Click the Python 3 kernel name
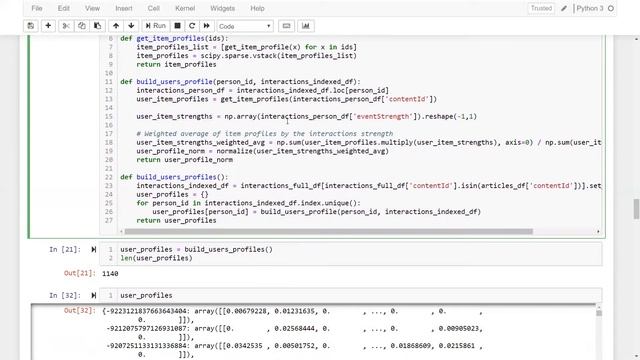Image resolution: width=640 pixels, height=360 pixels. (x=590, y=8)
